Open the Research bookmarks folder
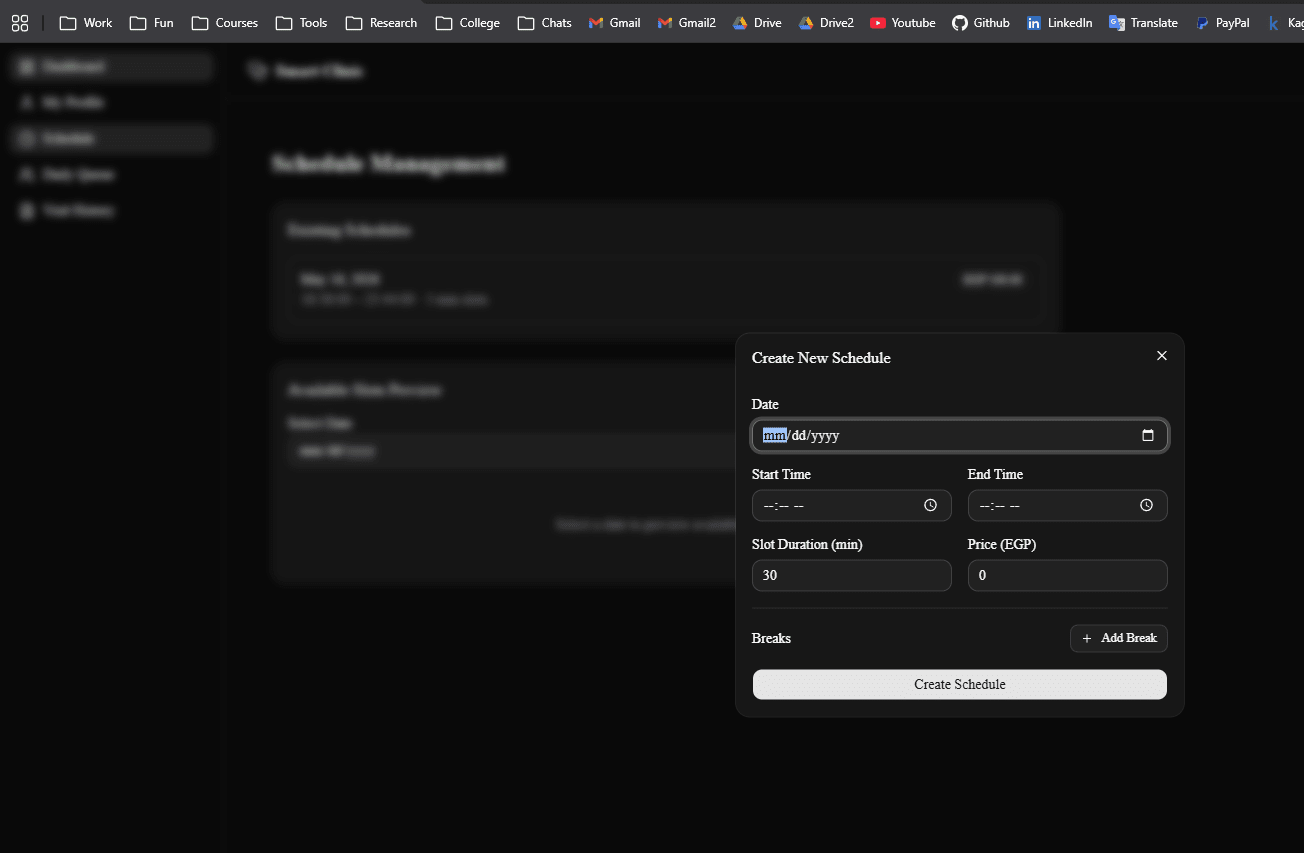 click(x=382, y=23)
